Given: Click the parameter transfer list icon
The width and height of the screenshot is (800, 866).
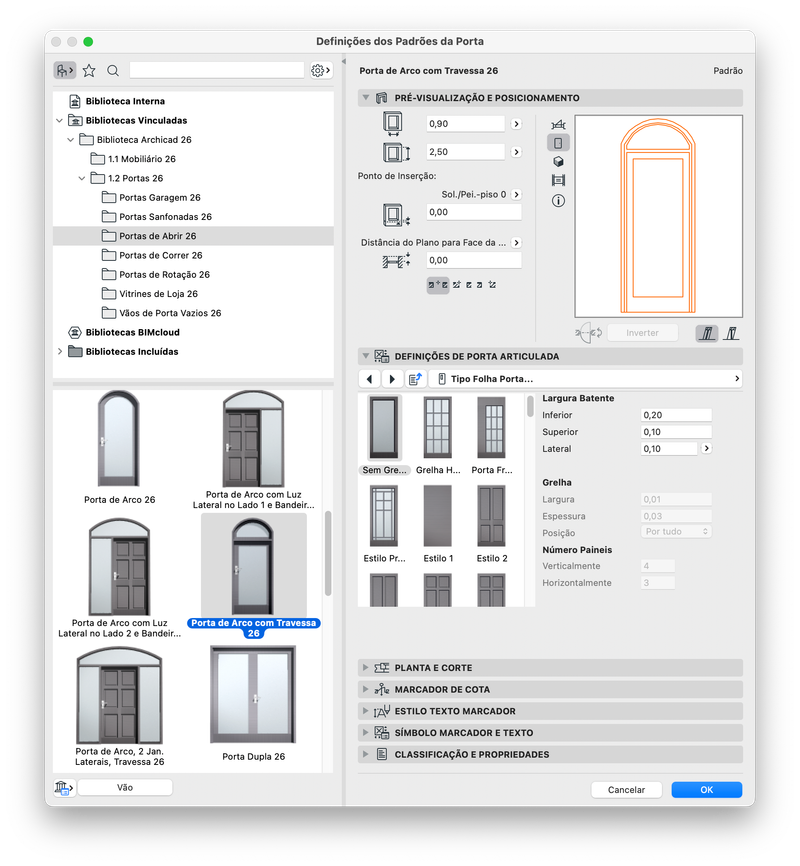Looking at the screenshot, I should tap(414, 379).
